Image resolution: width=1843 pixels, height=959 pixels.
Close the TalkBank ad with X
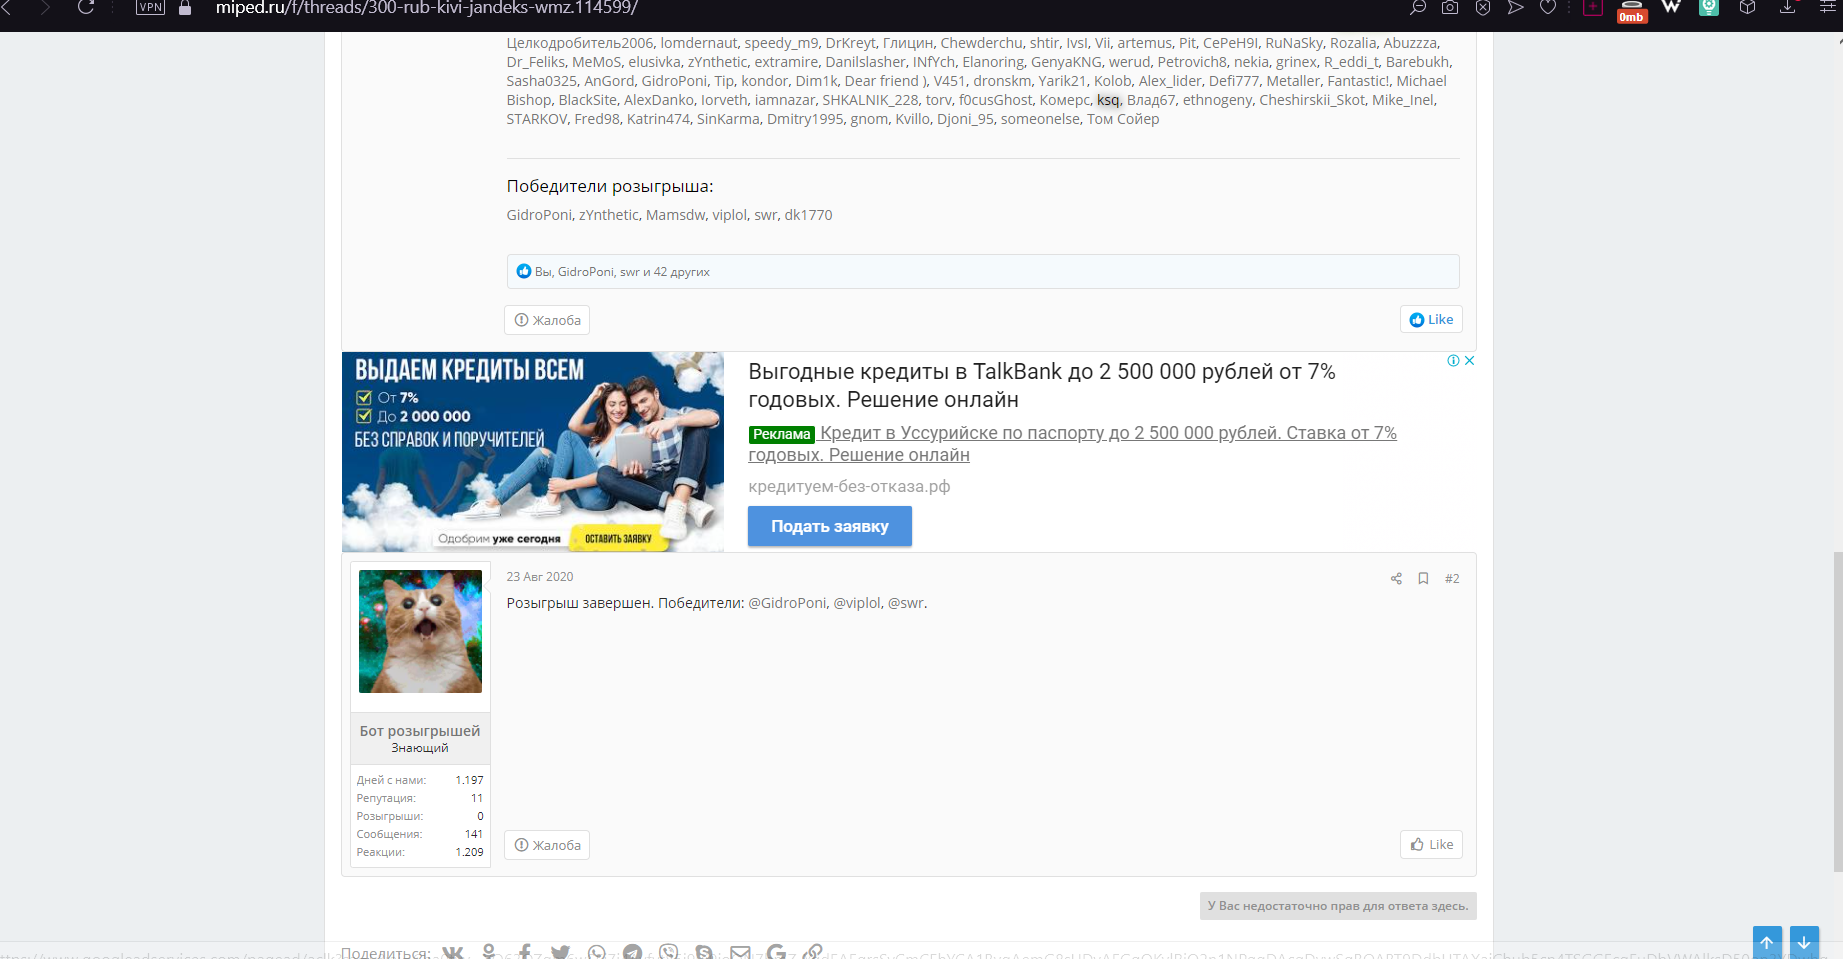[1469, 361]
